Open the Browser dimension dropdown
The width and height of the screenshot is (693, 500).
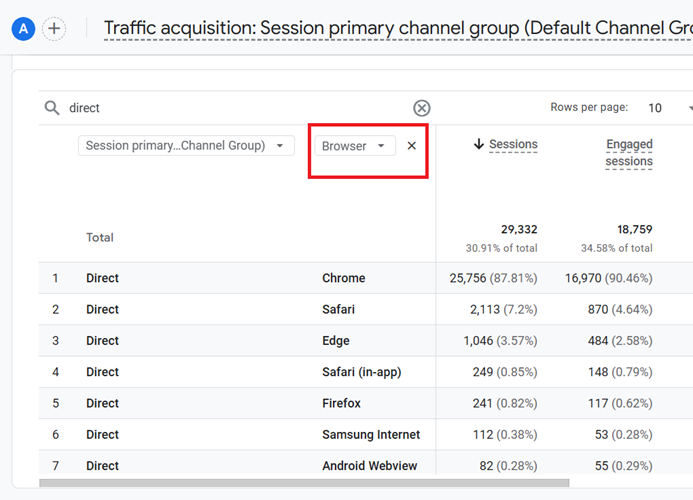[354, 146]
